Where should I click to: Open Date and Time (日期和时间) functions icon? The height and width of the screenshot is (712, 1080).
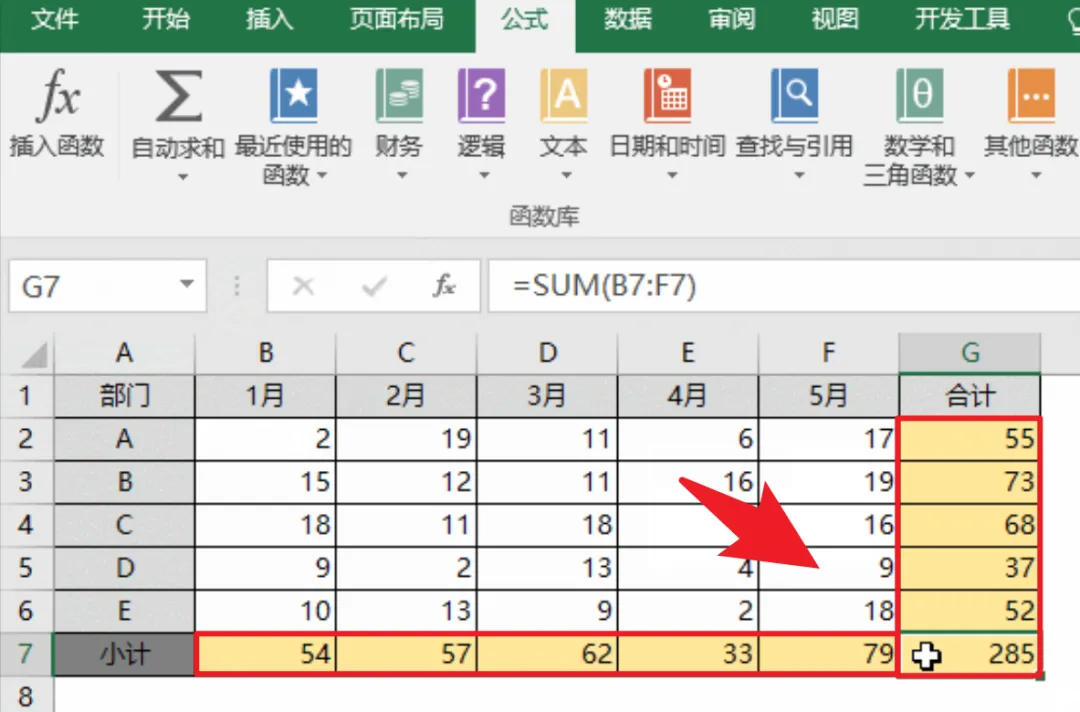(x=667, y=96)
